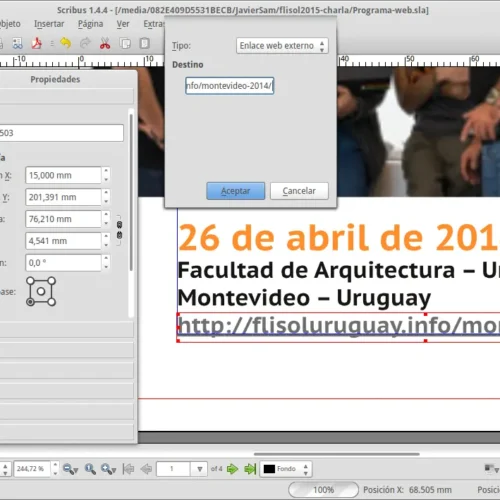Click the 'of 4' page count text
Screen dimensions: 500x500
(216, 469)
